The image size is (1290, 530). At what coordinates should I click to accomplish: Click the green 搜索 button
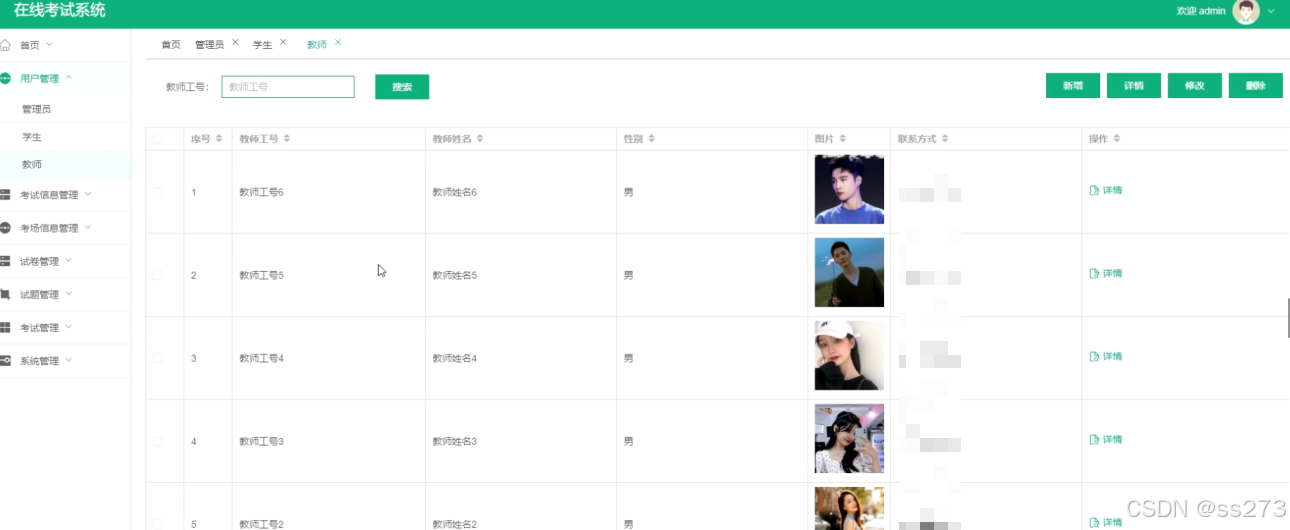402,87
